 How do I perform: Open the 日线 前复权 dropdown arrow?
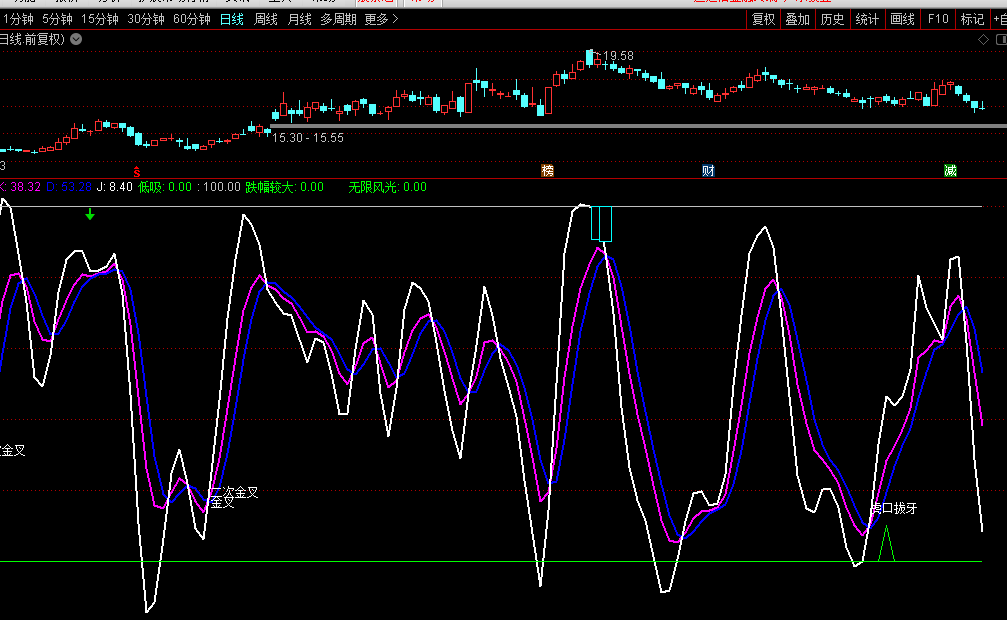(77, 40)
